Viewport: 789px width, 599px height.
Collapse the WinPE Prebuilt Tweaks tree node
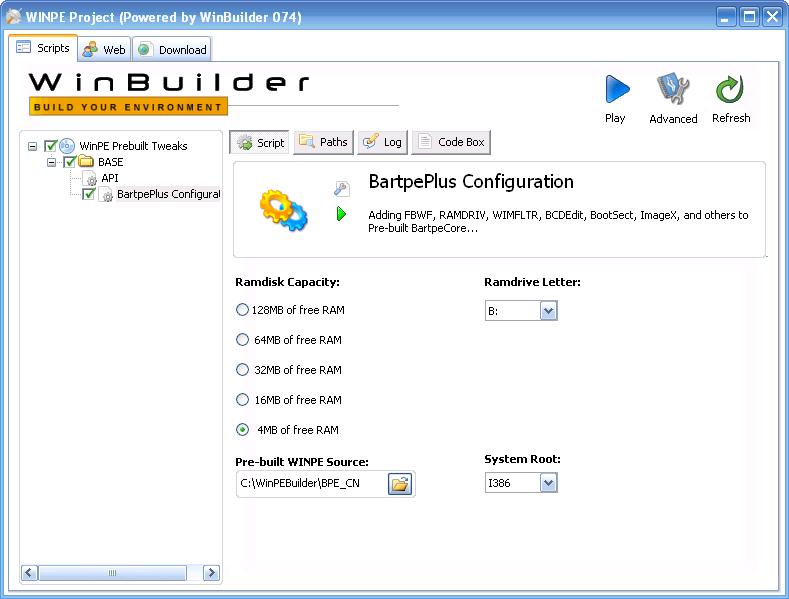click(x=33, y=146)
